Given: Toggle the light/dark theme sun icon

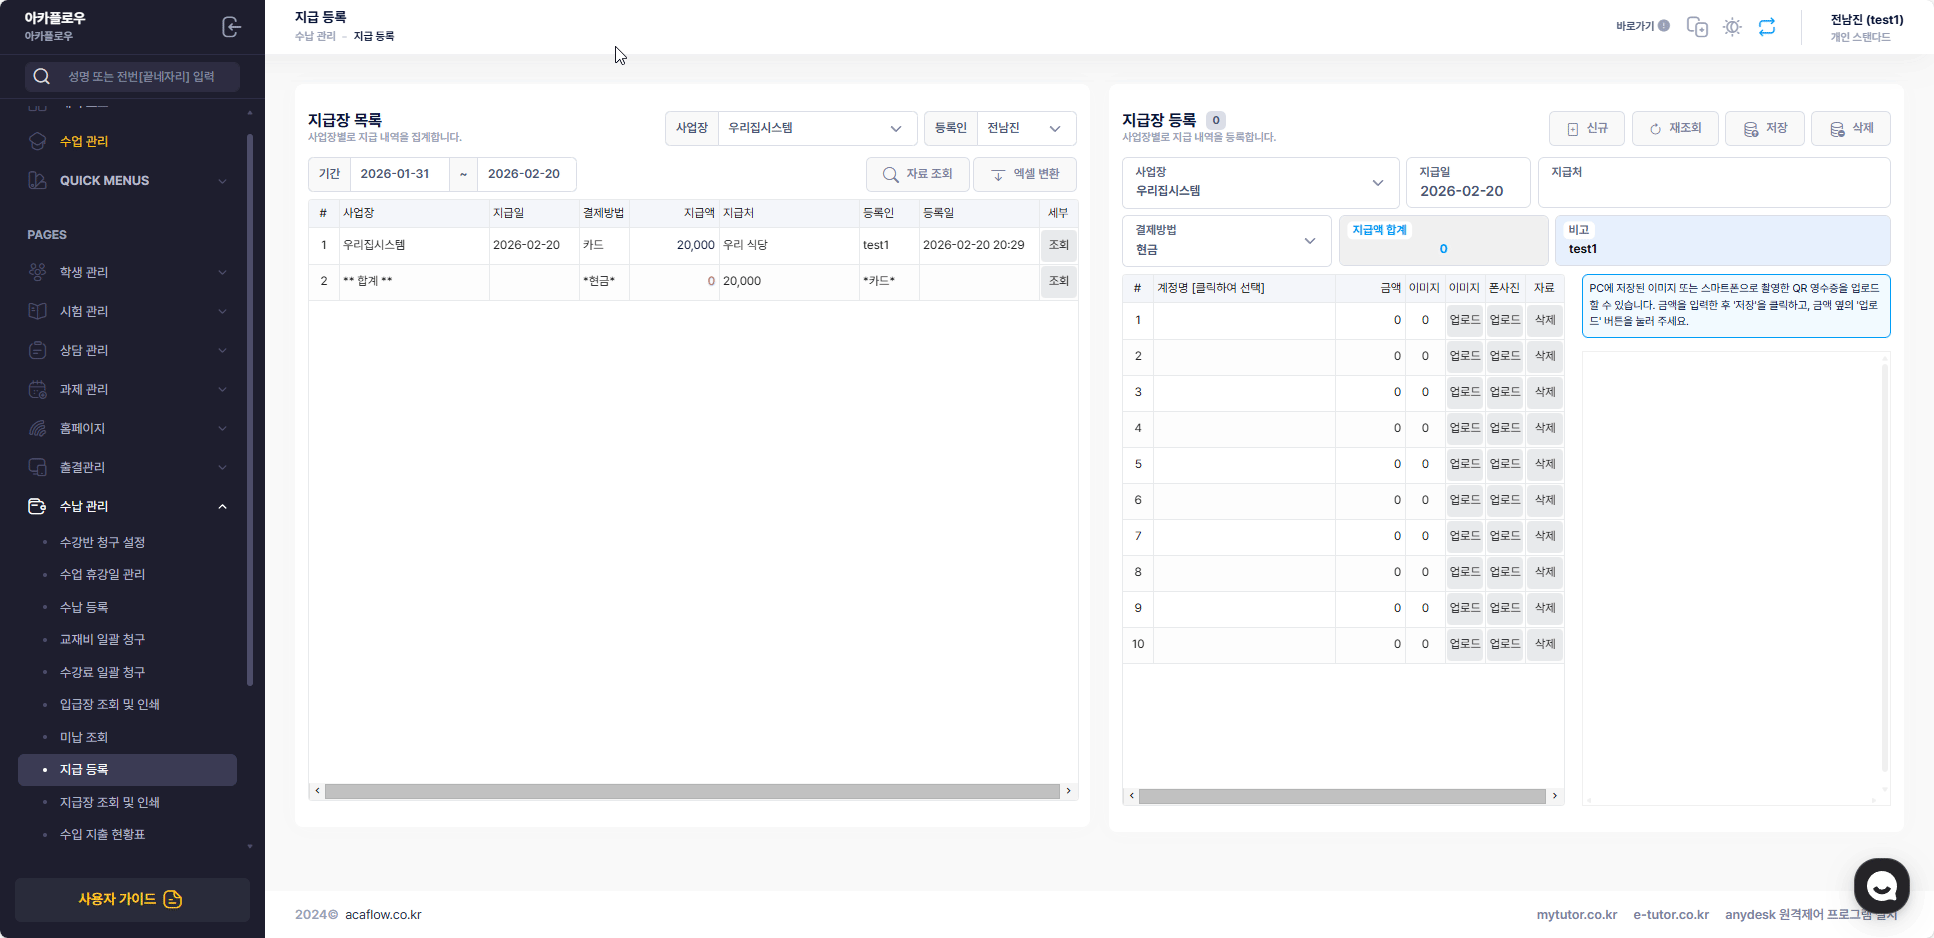Looking at the screenshot, I should [1732, 27].
